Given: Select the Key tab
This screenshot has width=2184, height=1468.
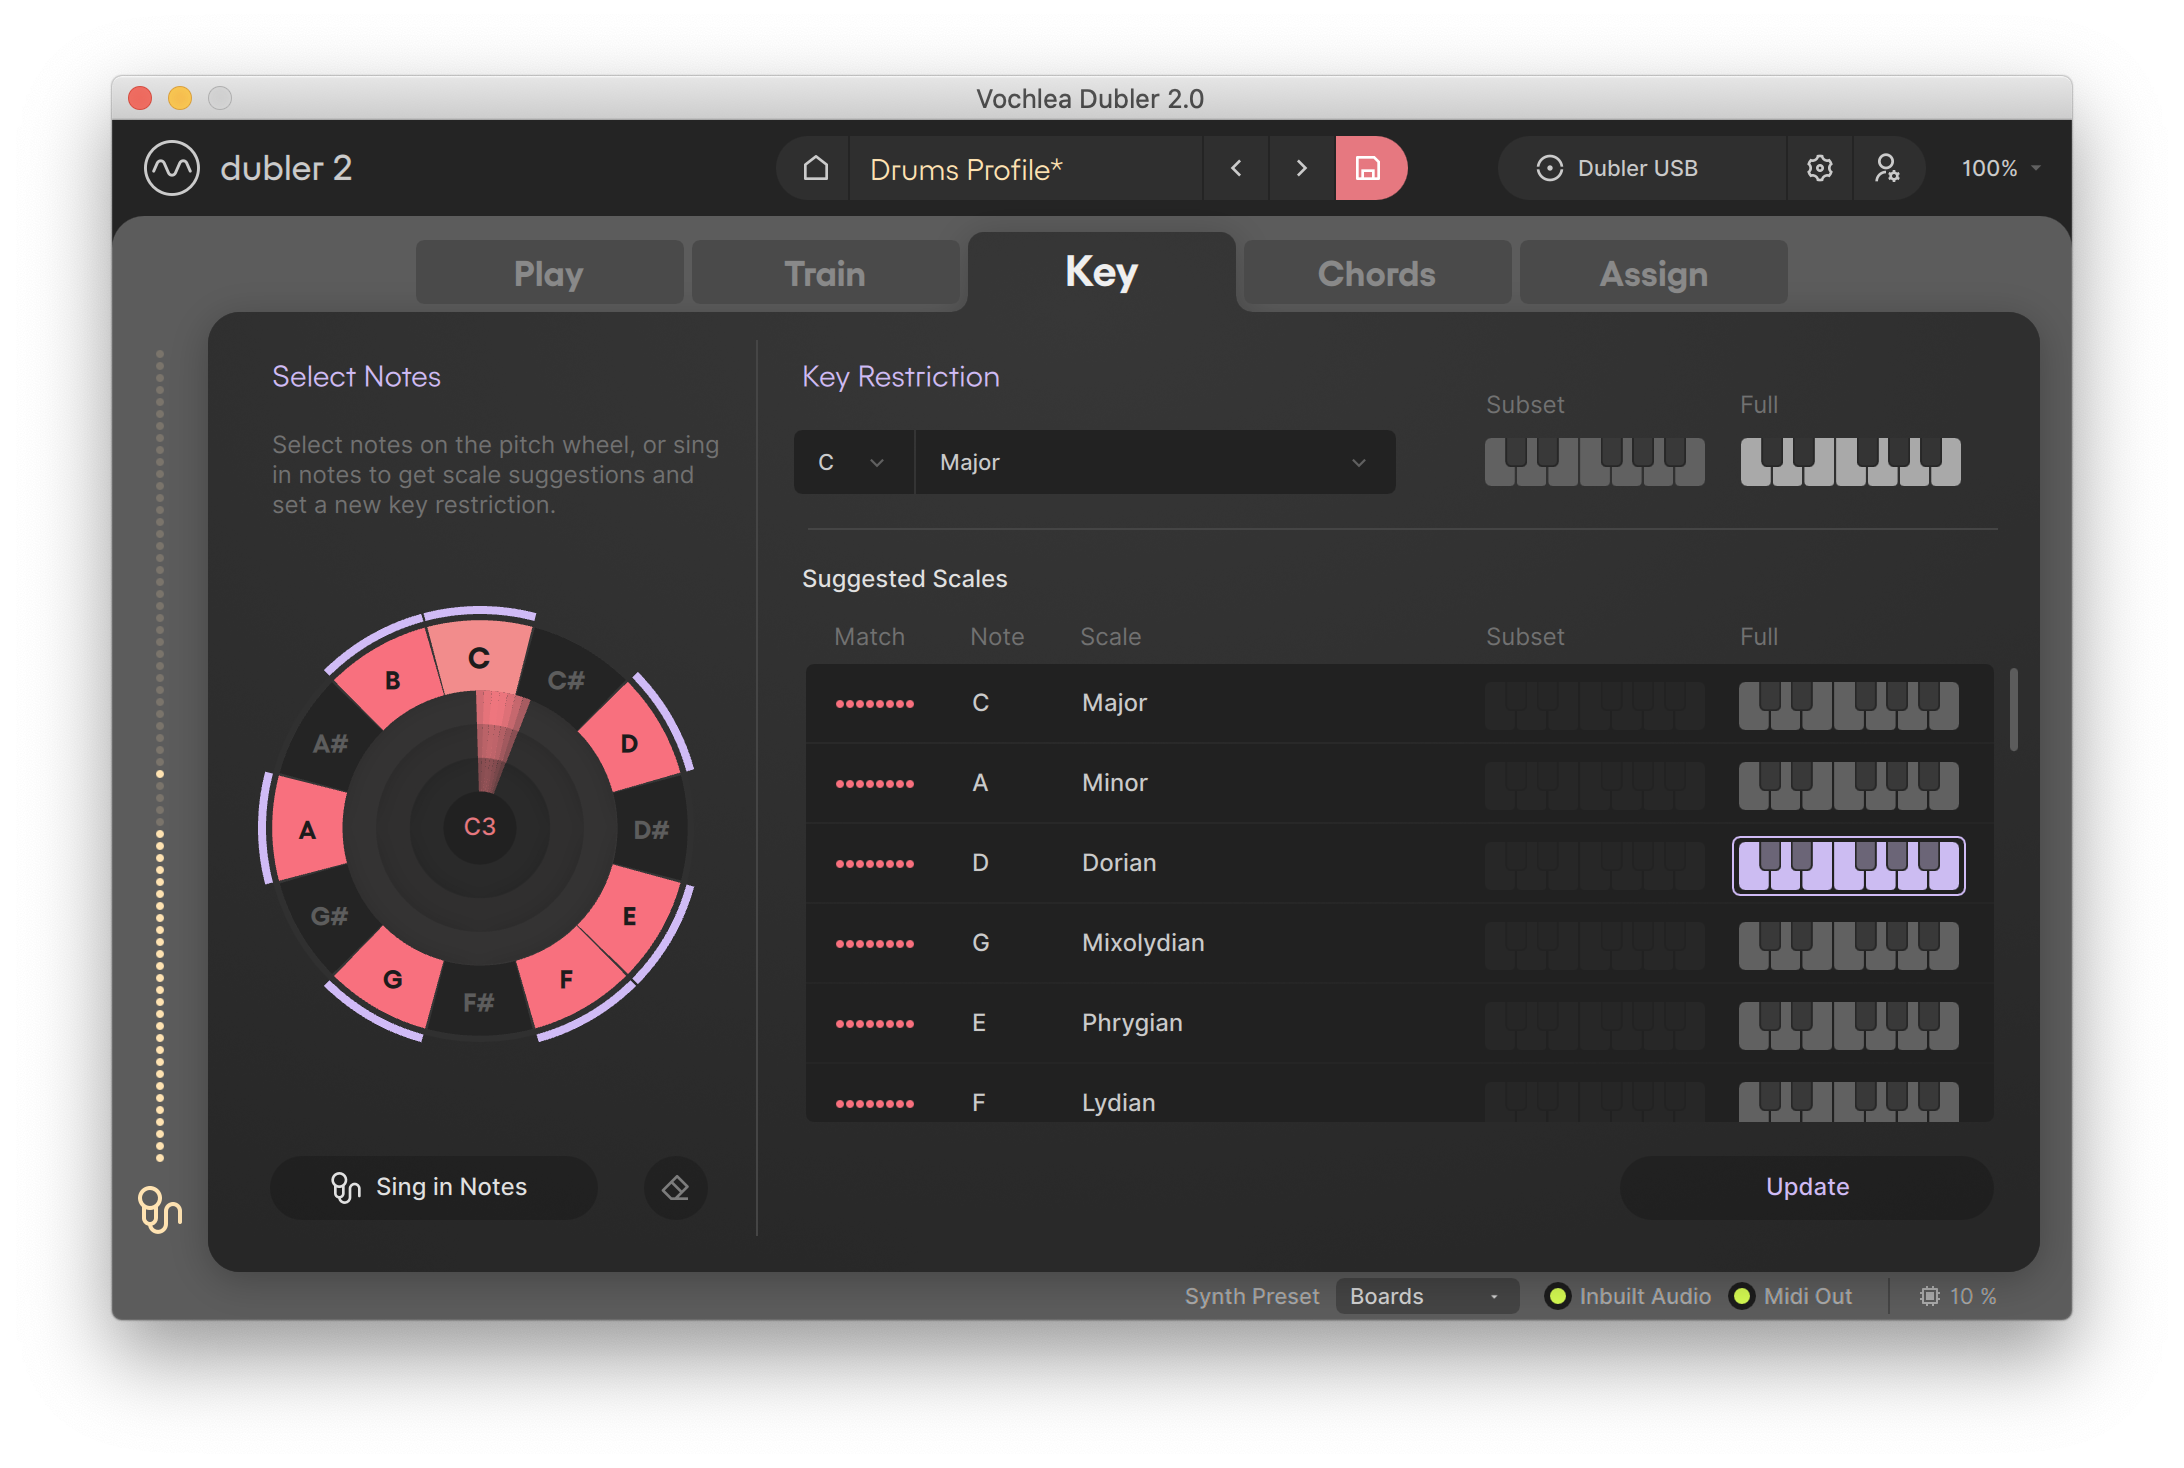Looking at the screenshot, I should point(1101,272).
